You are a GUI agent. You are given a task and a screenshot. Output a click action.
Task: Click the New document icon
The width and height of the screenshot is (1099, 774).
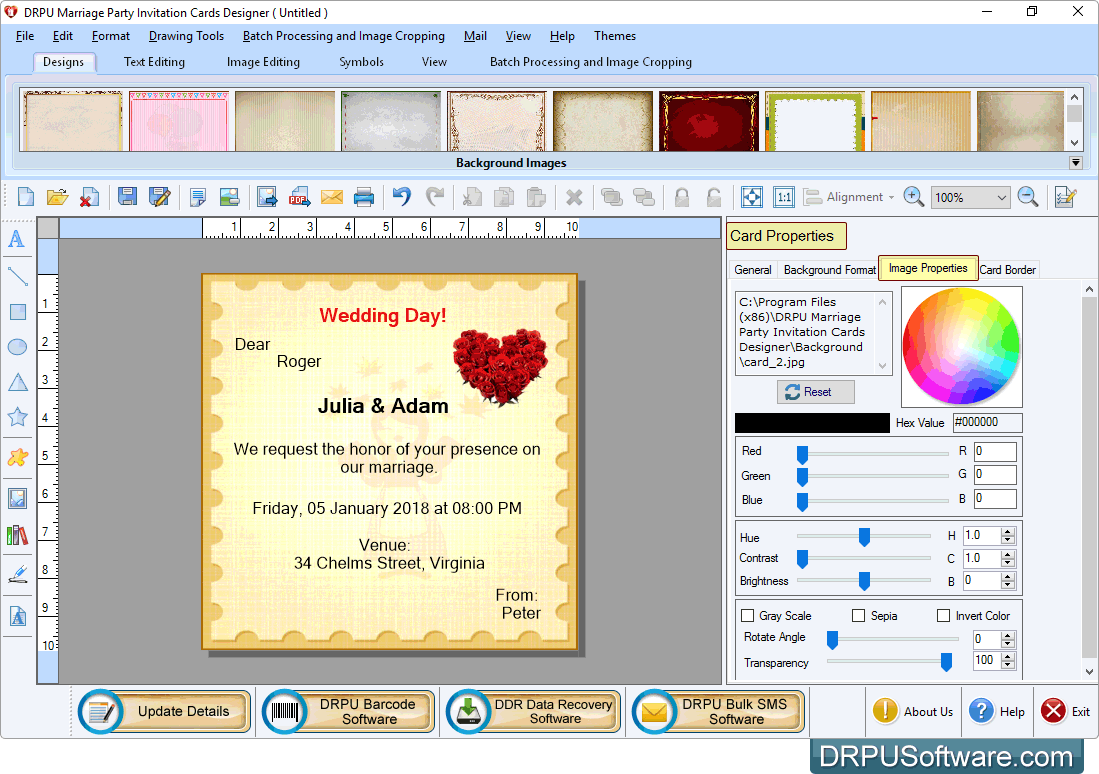[x=26, y=197]
